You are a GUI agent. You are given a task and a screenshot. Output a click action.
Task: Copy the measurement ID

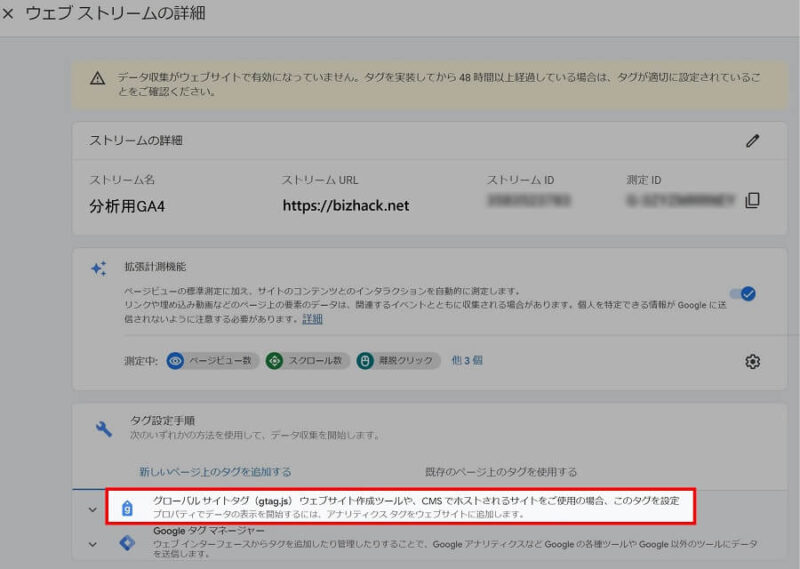tap(753, 200)
